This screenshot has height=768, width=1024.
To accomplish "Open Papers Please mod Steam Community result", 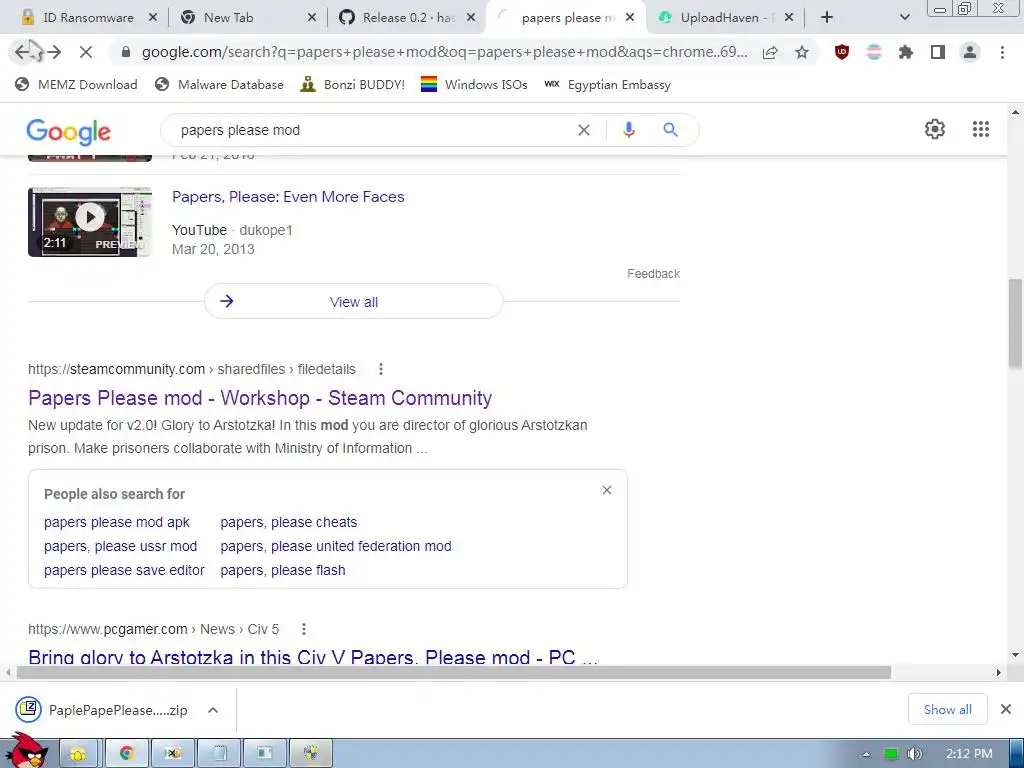I will [260, 398].
